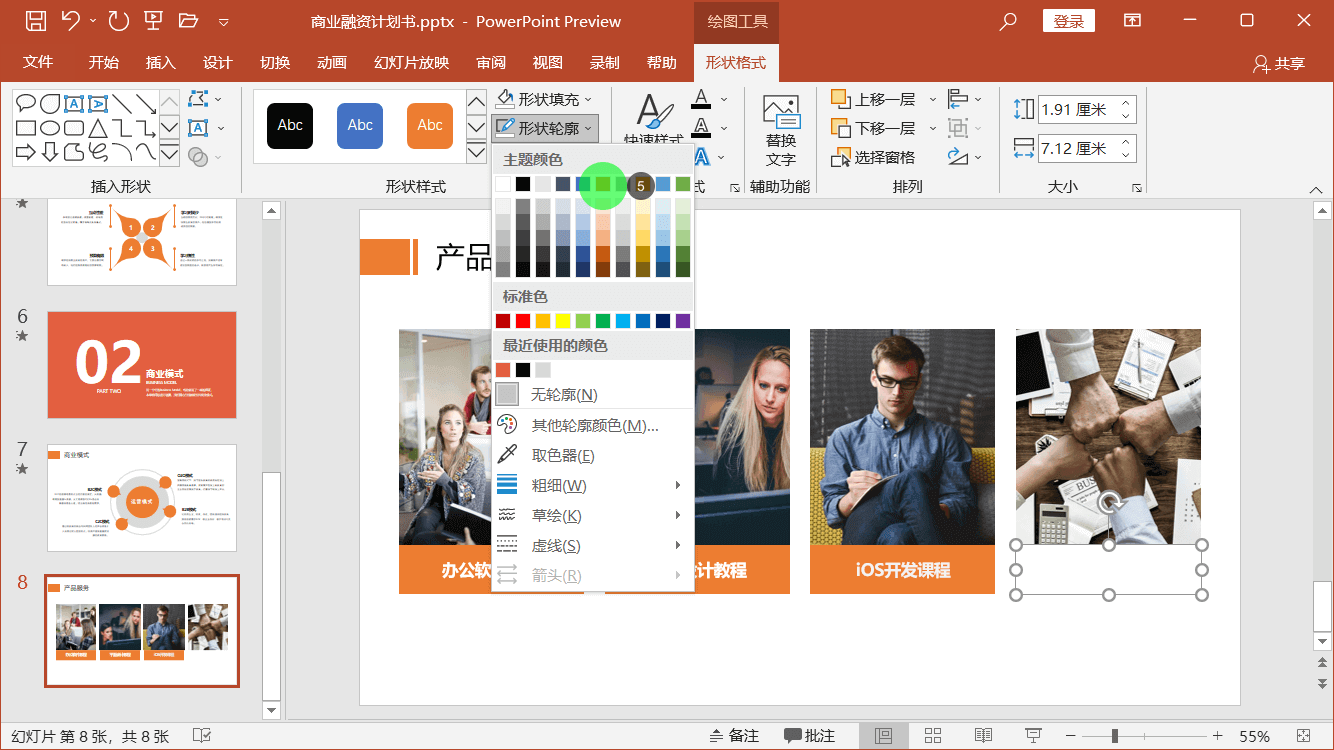Open the Size dialog launcher in 大小

click(1136, 187)
